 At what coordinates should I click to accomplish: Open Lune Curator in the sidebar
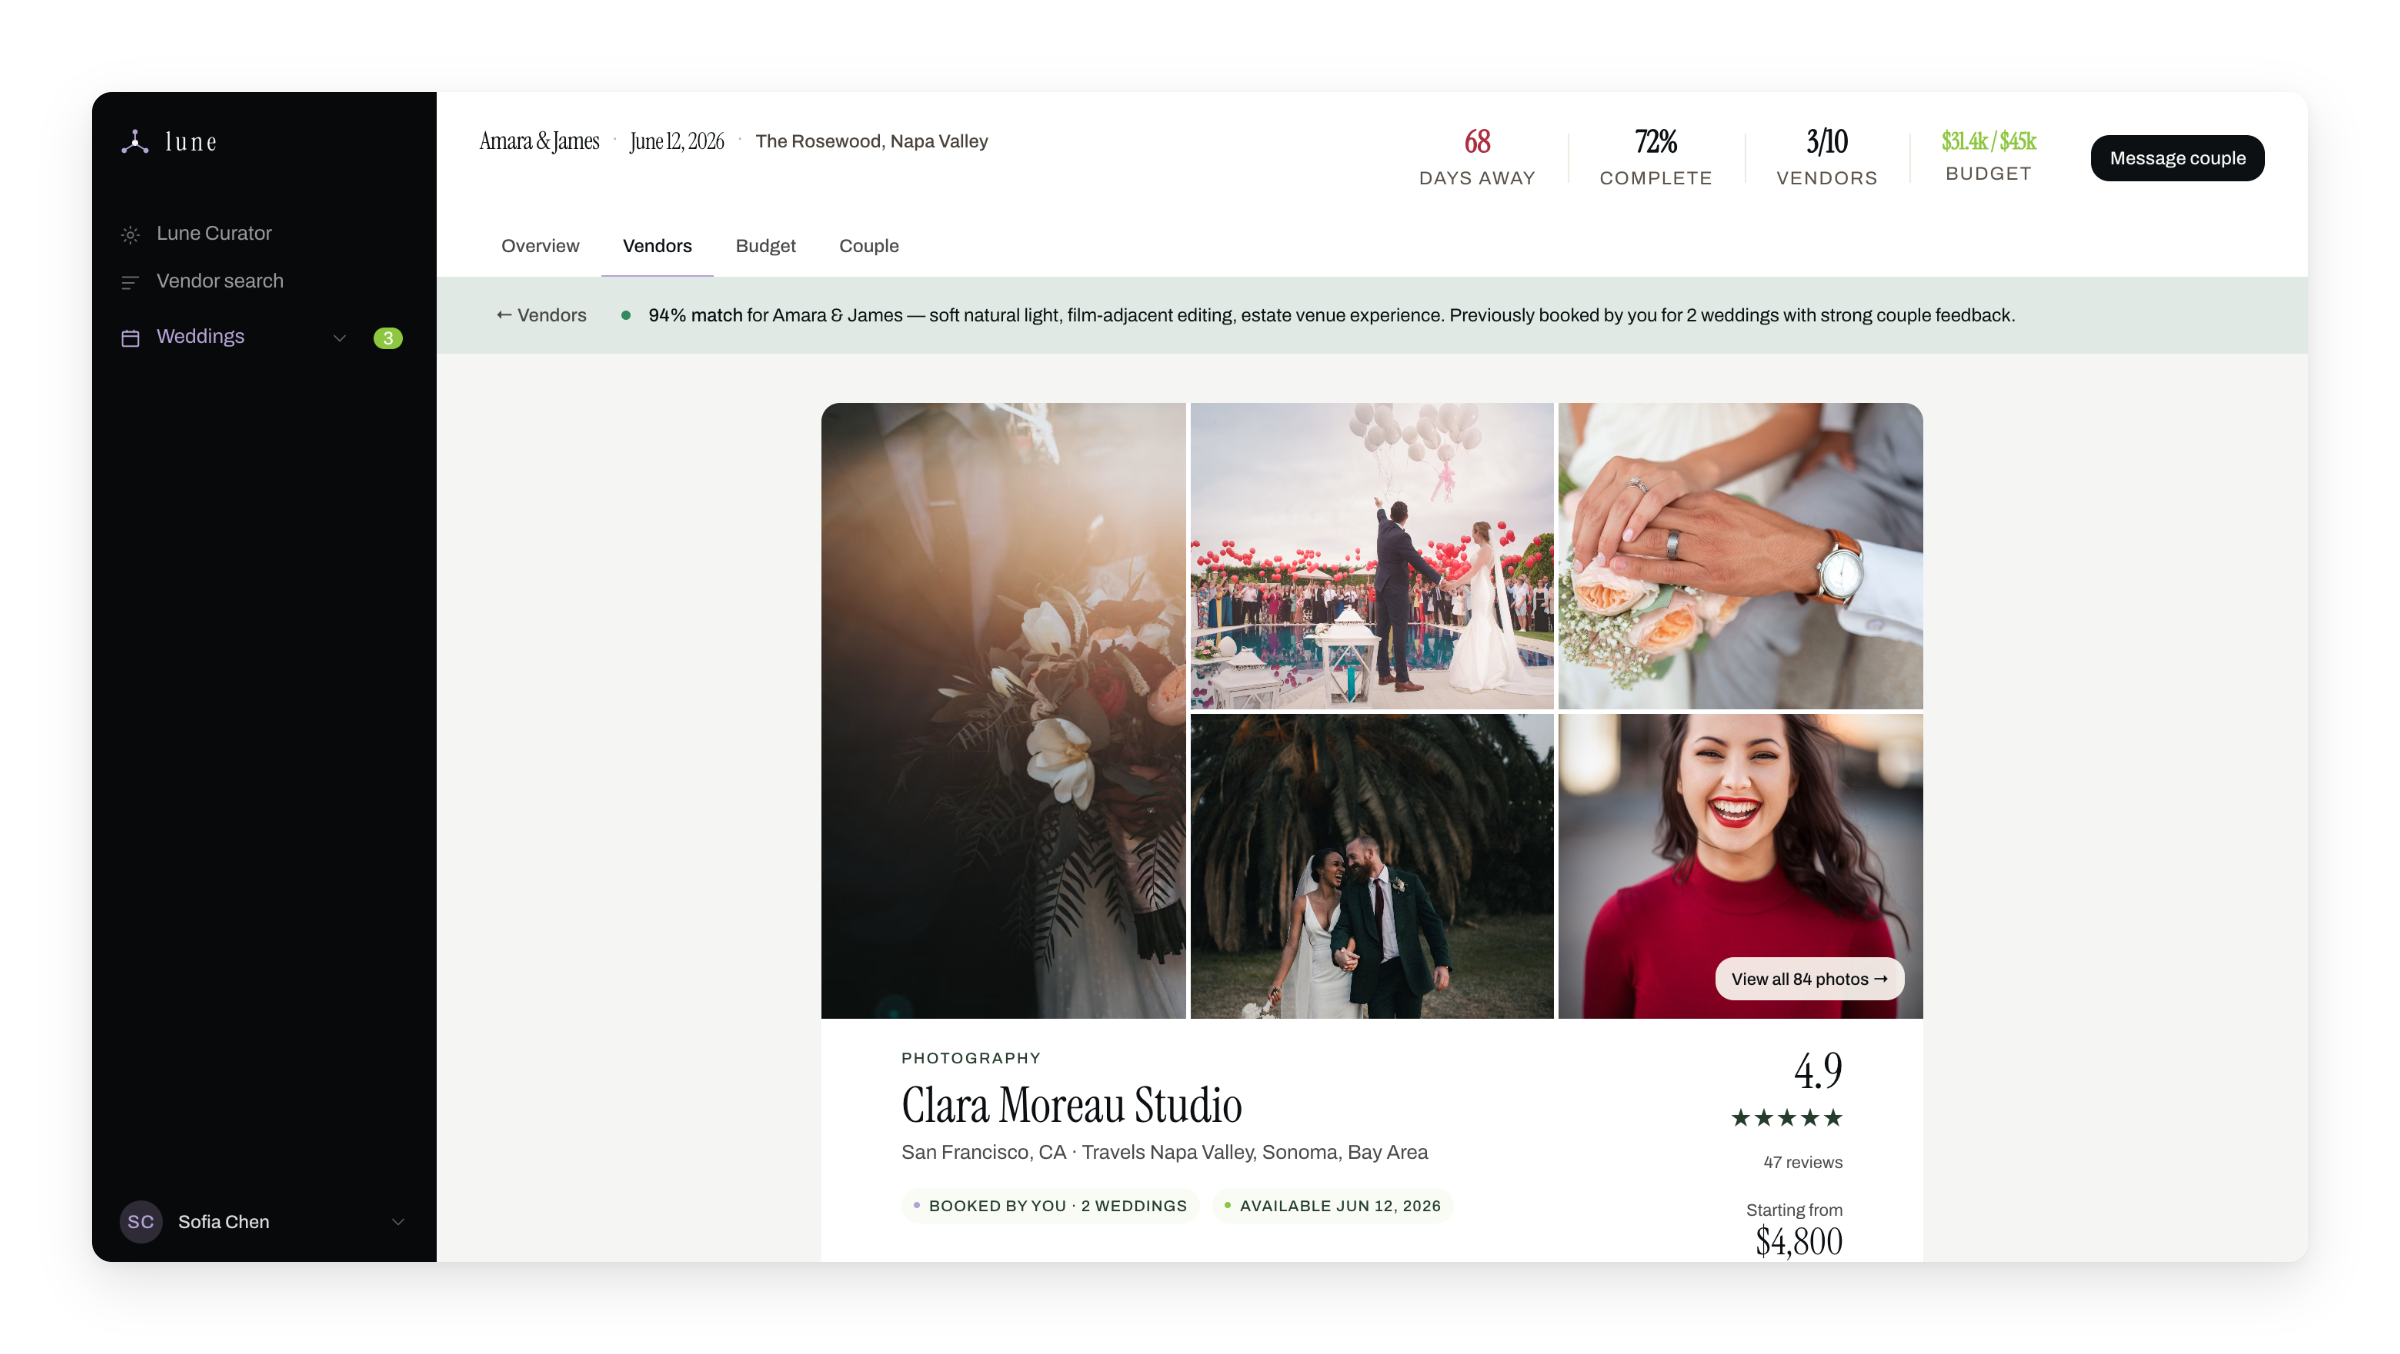coord(214,234)
